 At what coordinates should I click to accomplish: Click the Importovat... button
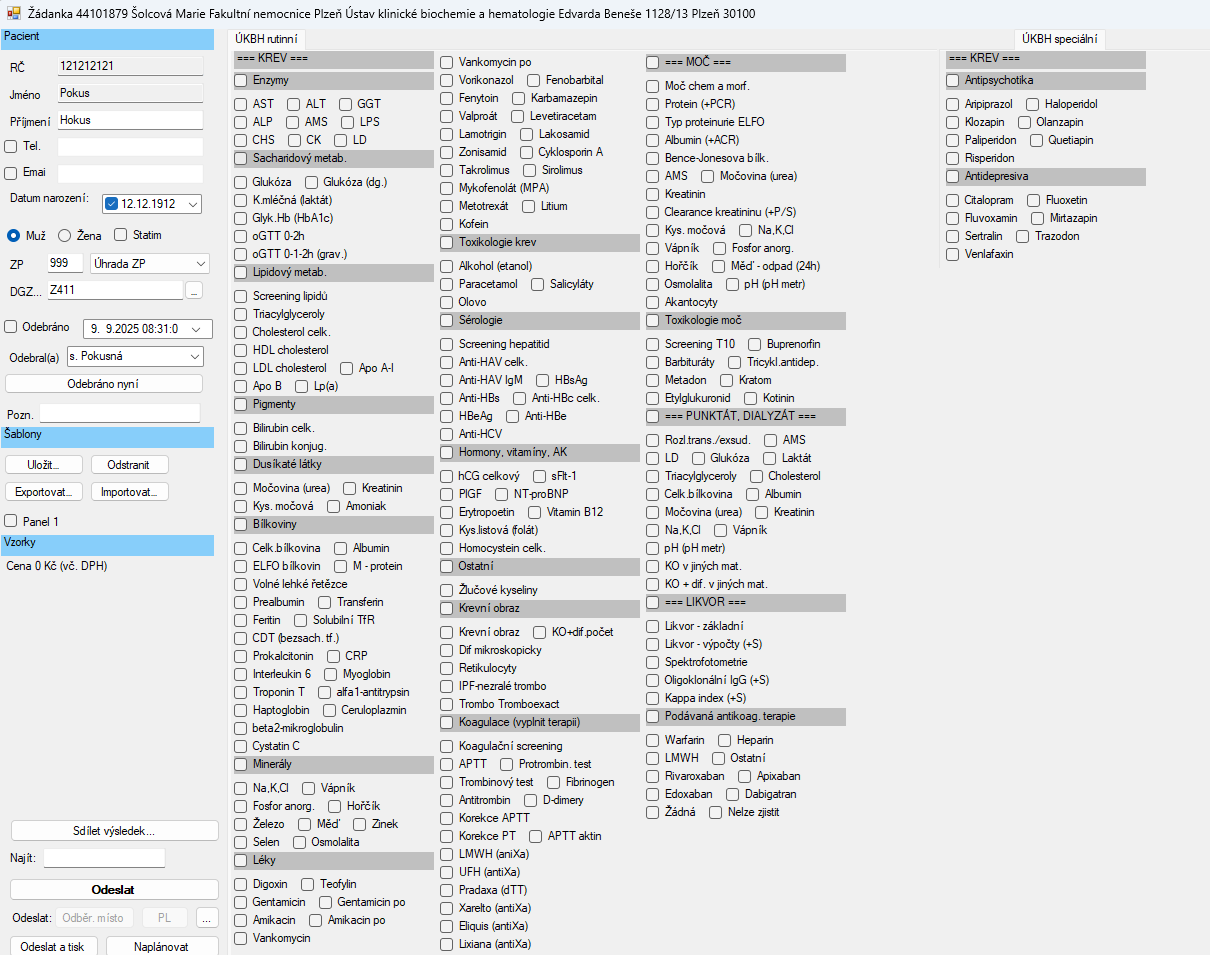pos(130,492)
